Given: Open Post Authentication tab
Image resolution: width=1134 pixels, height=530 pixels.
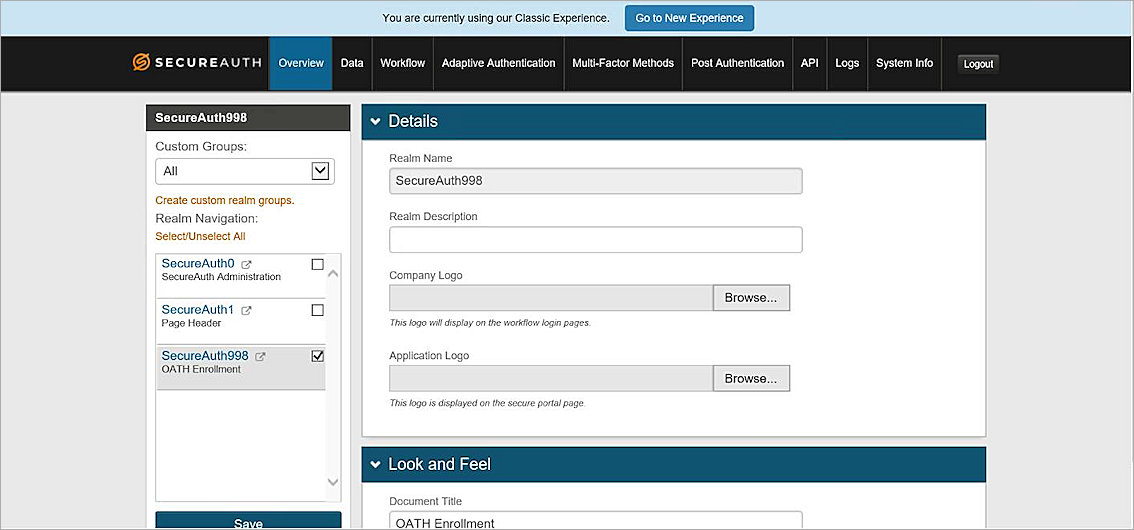Looking at the screenshot, I should 737,63.
